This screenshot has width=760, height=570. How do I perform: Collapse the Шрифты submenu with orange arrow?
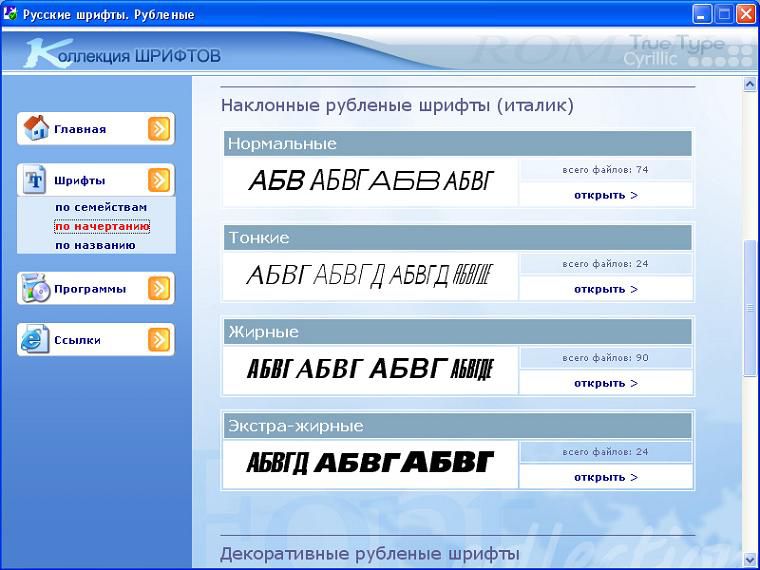pyautogui.click(x=159, y=180)
